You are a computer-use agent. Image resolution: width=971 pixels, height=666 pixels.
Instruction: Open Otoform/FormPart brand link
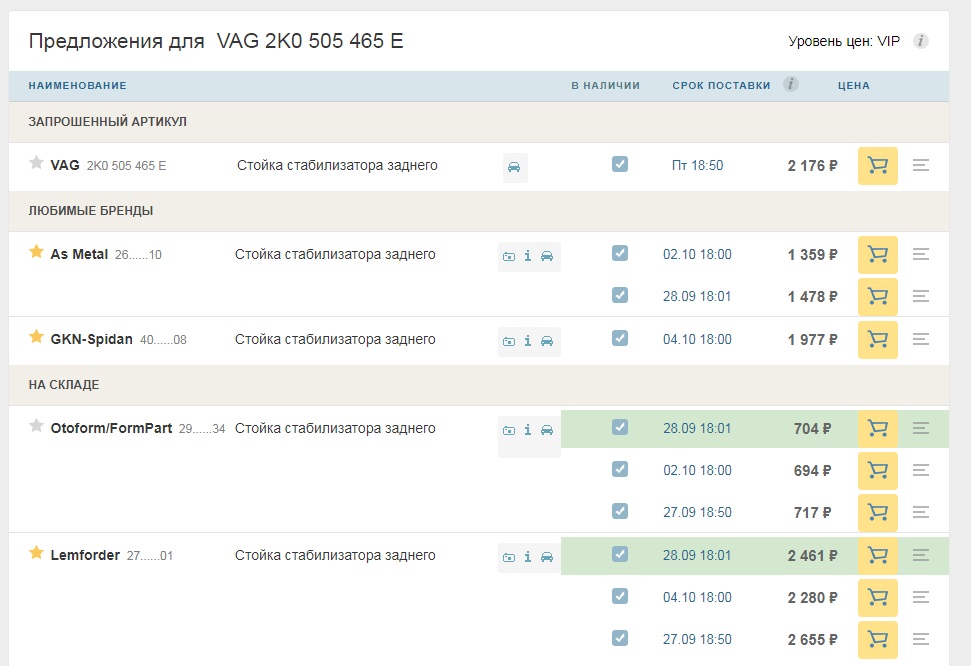point(111,428)
